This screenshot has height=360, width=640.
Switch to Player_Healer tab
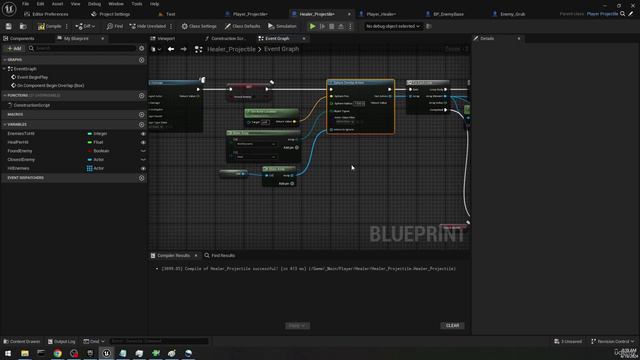[x=381, y=14]
